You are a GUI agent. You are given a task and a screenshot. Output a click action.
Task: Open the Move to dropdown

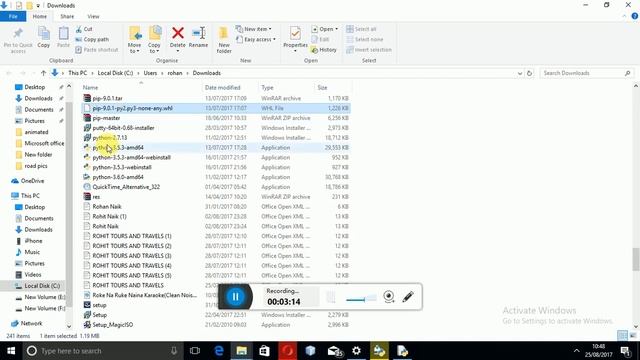[134, 40]
